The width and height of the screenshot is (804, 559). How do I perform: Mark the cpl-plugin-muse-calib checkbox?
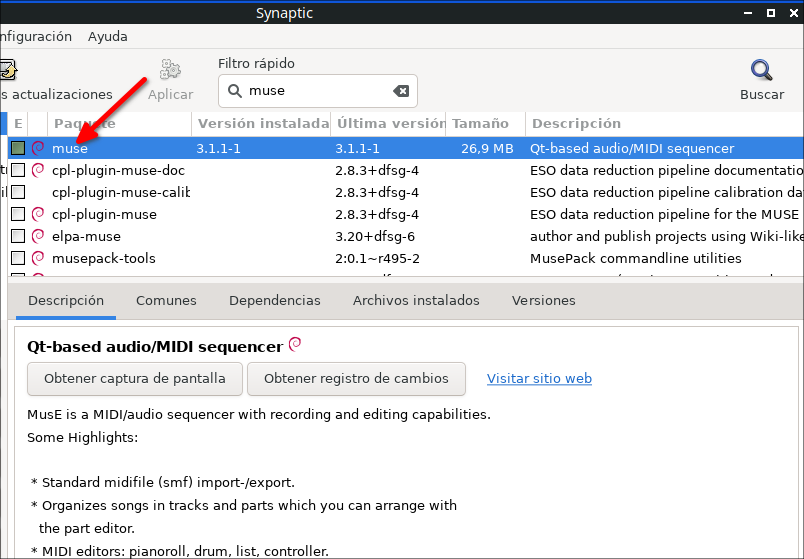(x=18, y=192)
